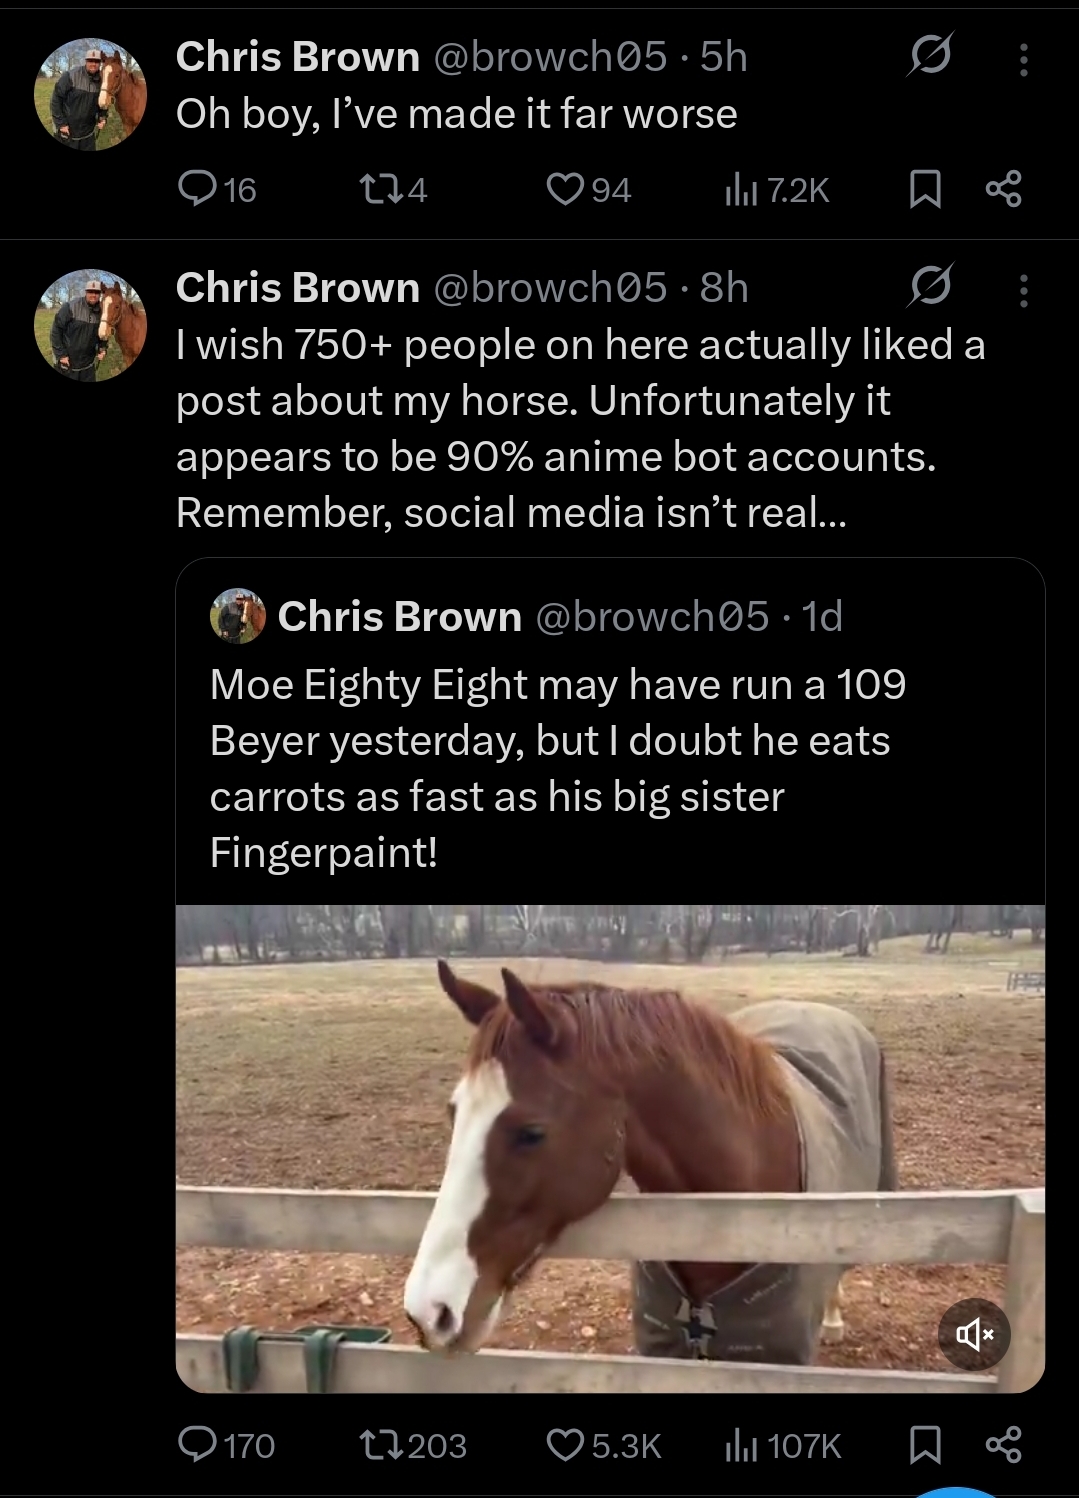Share the "far worse" tweet
1079x1498 pixels.
point(1003,188)
